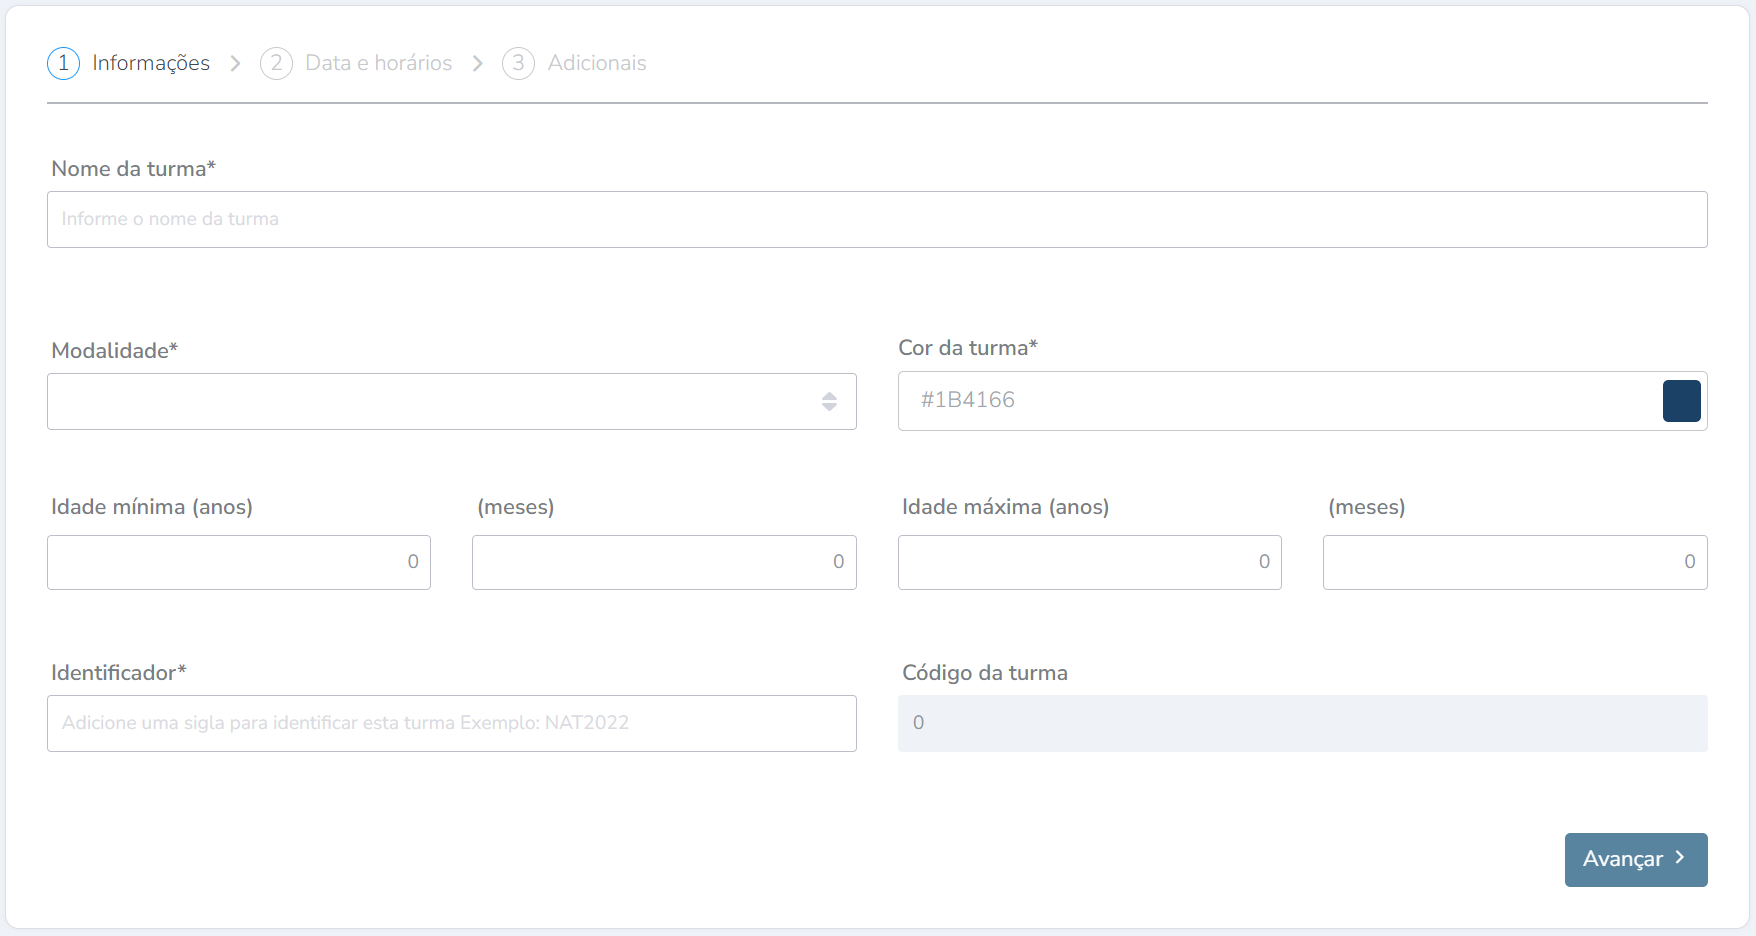Click the step 1 circle icon
Viewport: 1756px width, 936px height.
[63, 63]
